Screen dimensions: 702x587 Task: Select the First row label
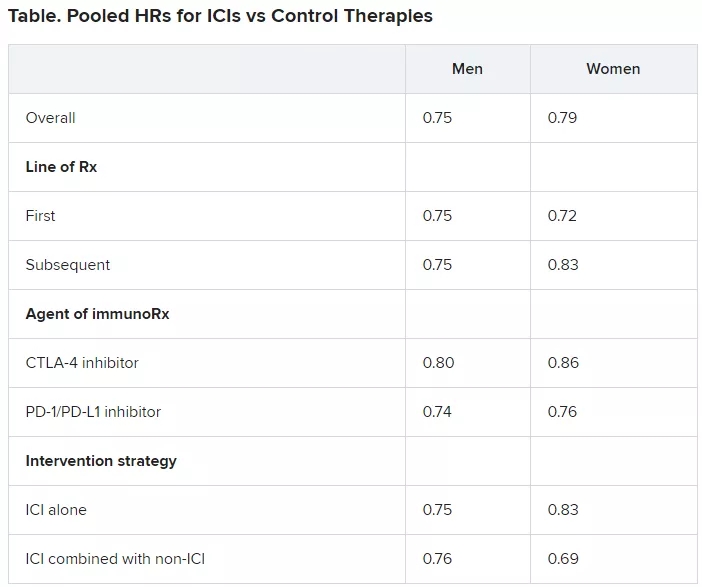(41, 216)
